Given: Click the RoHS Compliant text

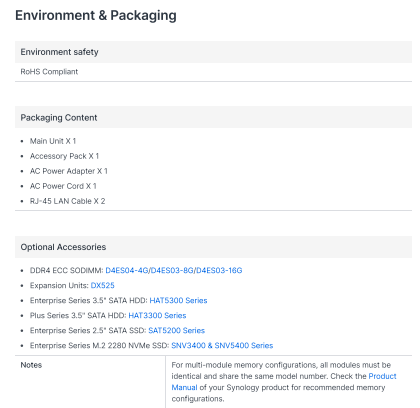Looking at the screenshot, I should [49, 72].
